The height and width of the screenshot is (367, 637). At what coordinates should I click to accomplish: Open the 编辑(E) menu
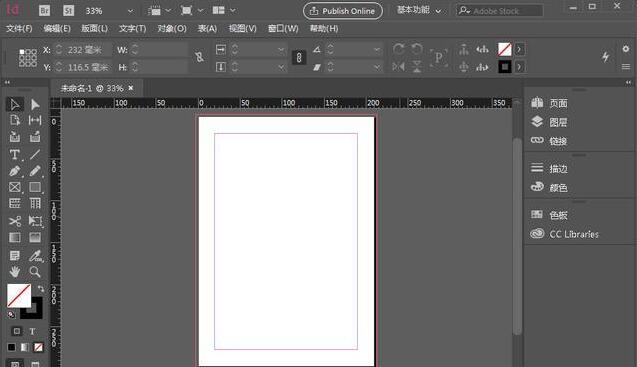coord(57,28)
